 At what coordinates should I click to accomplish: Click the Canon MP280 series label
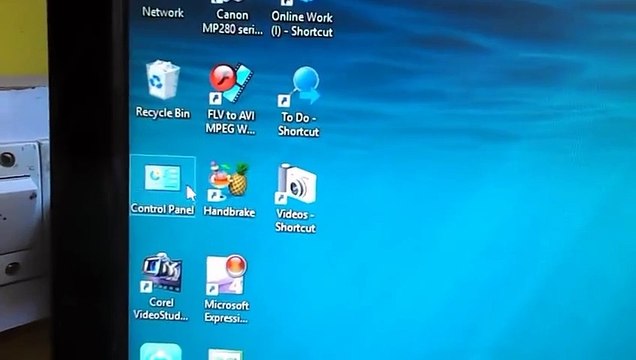(x=232, y=22)
